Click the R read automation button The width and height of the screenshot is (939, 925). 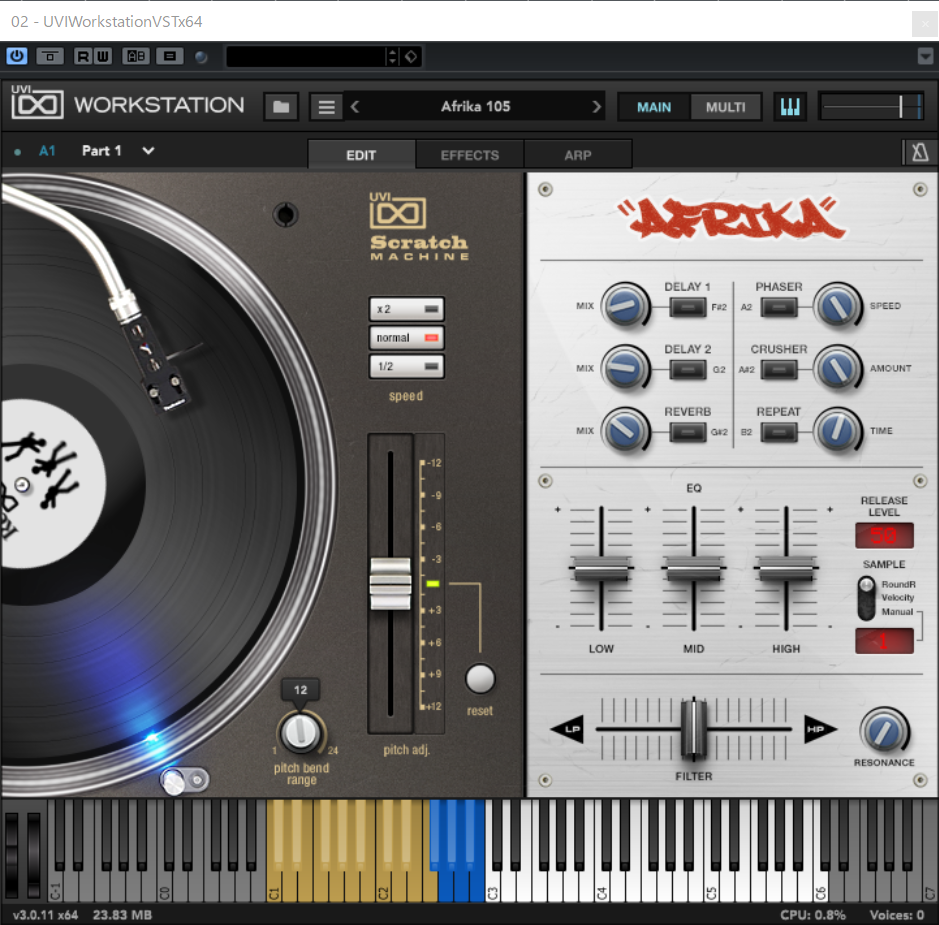83,56
